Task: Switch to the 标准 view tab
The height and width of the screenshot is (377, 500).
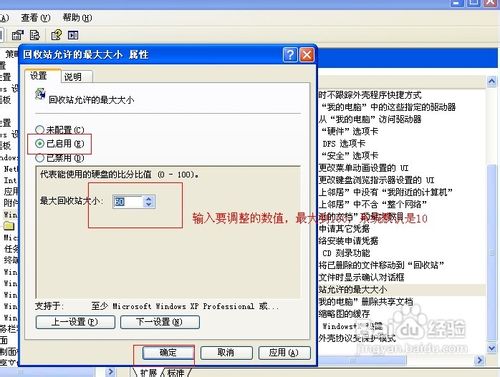Action: [x=176, y=373]
